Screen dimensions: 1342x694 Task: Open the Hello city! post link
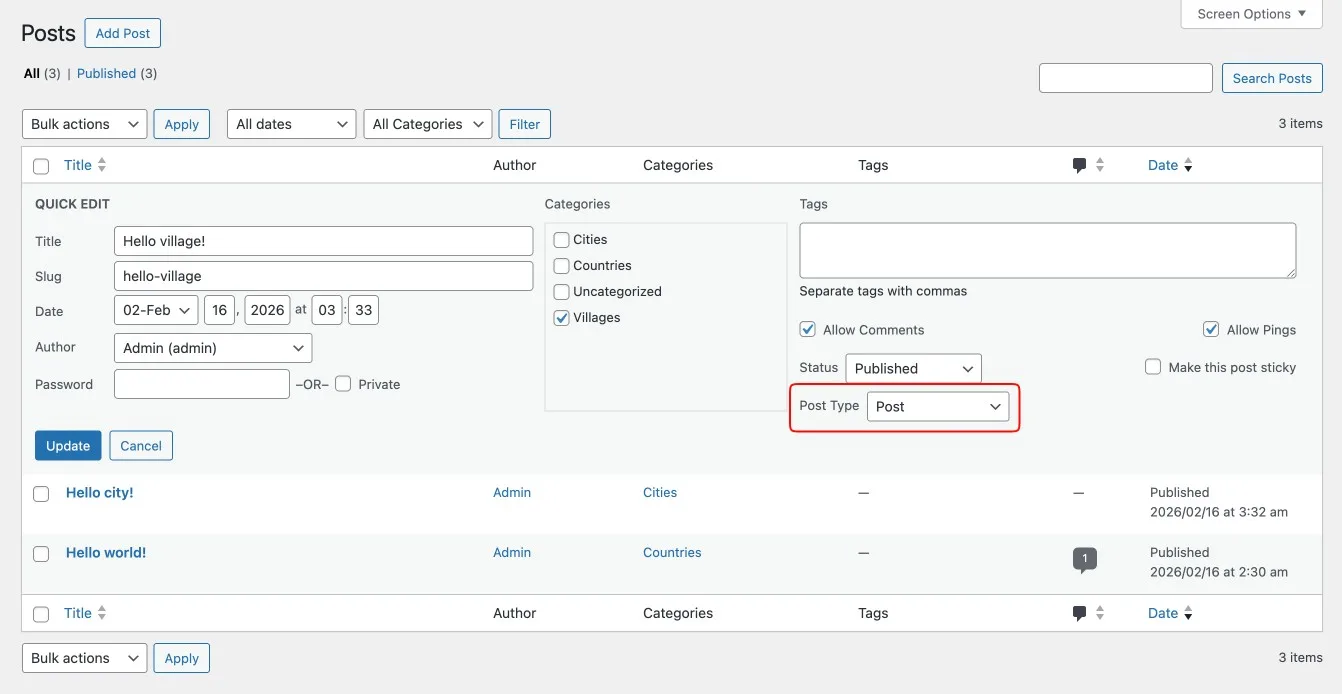[x=99, y=493]
